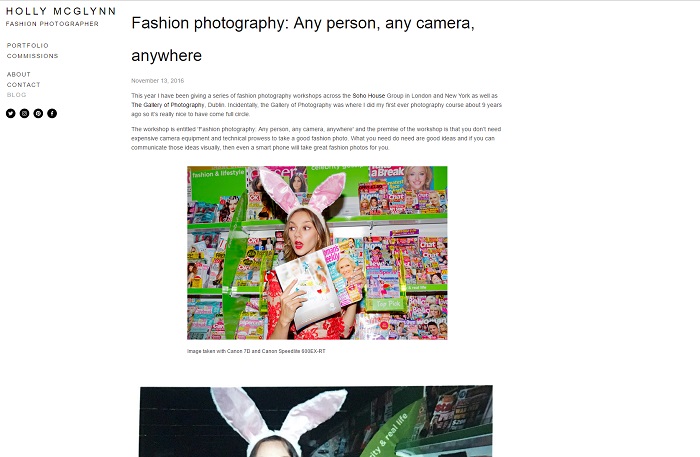Open the magazine-stand bunny ears photo
This screenshot has width=700, height=457.
pos(317,253)
